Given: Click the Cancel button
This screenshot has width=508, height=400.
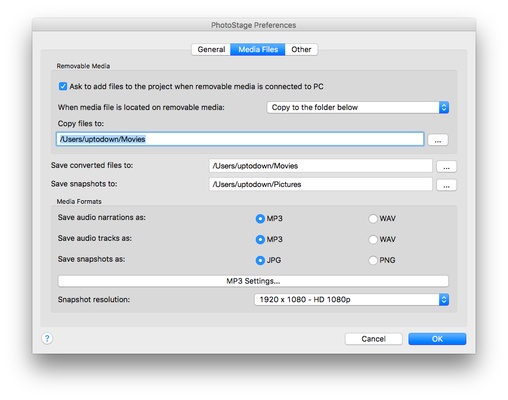Looking at the screenshot, I should pos(373,339).
